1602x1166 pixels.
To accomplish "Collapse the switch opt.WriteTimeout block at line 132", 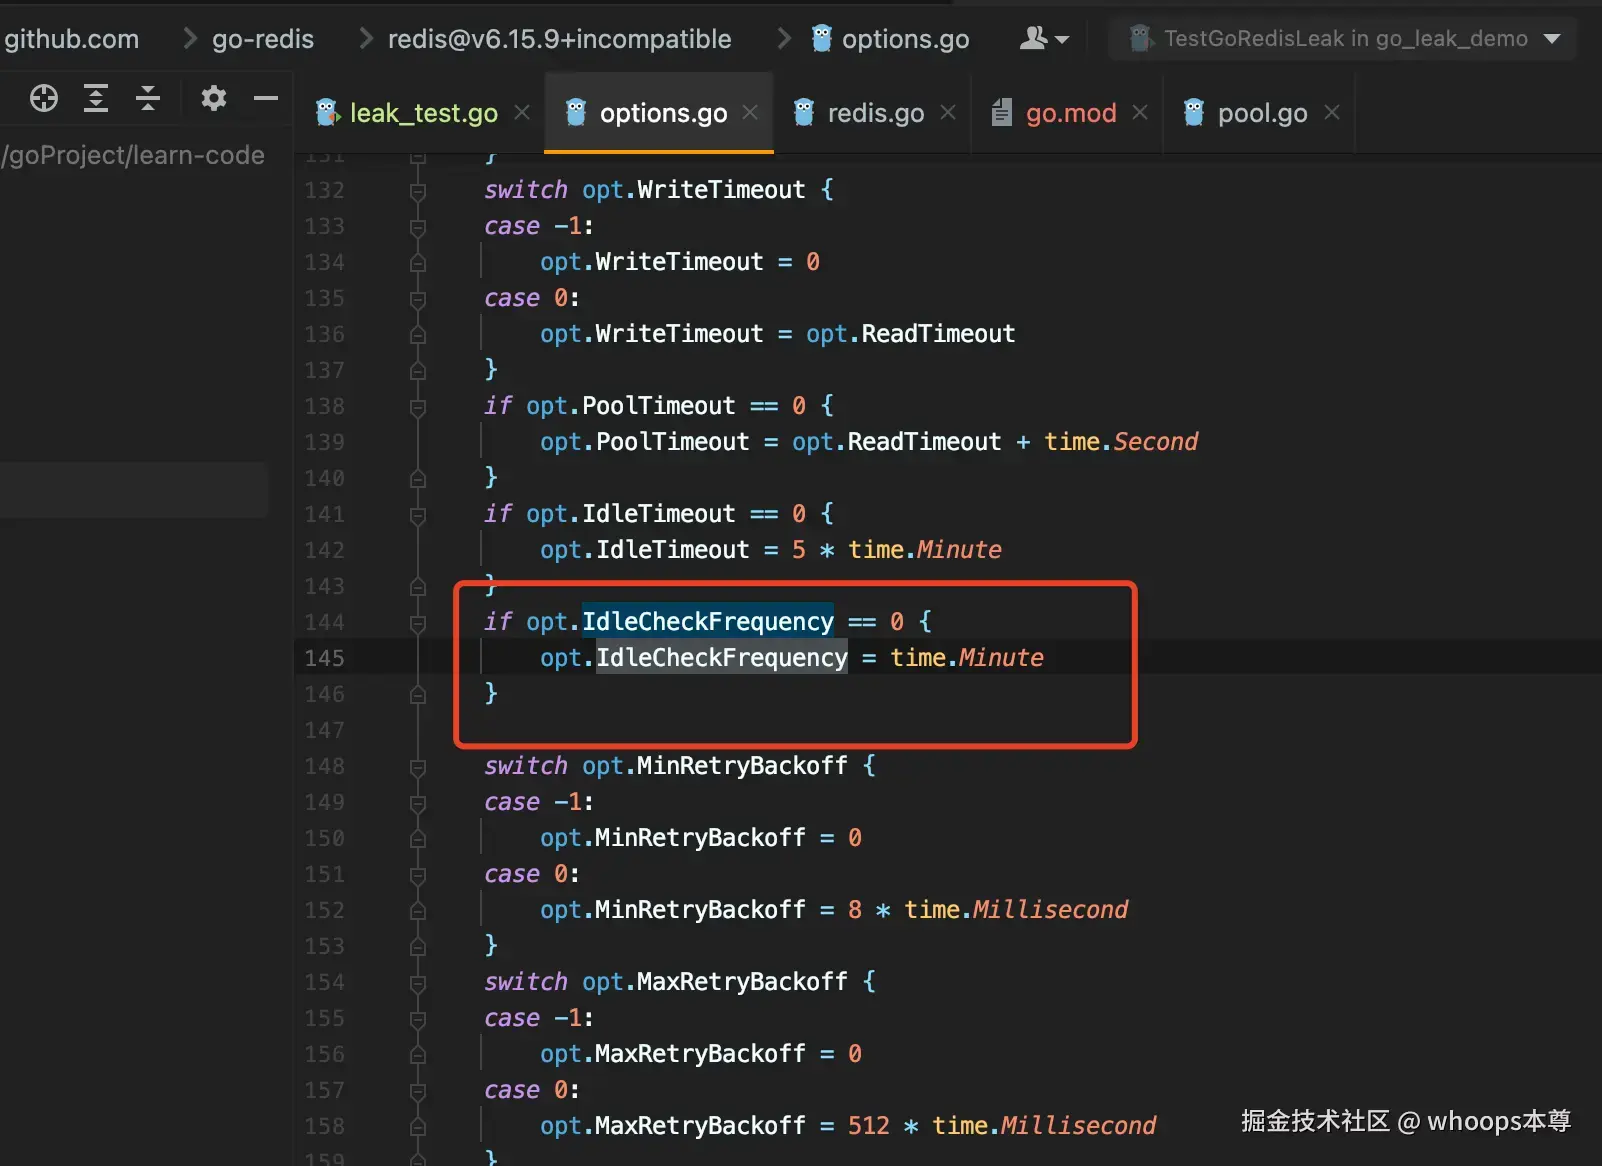I will (x=418, y=191).
